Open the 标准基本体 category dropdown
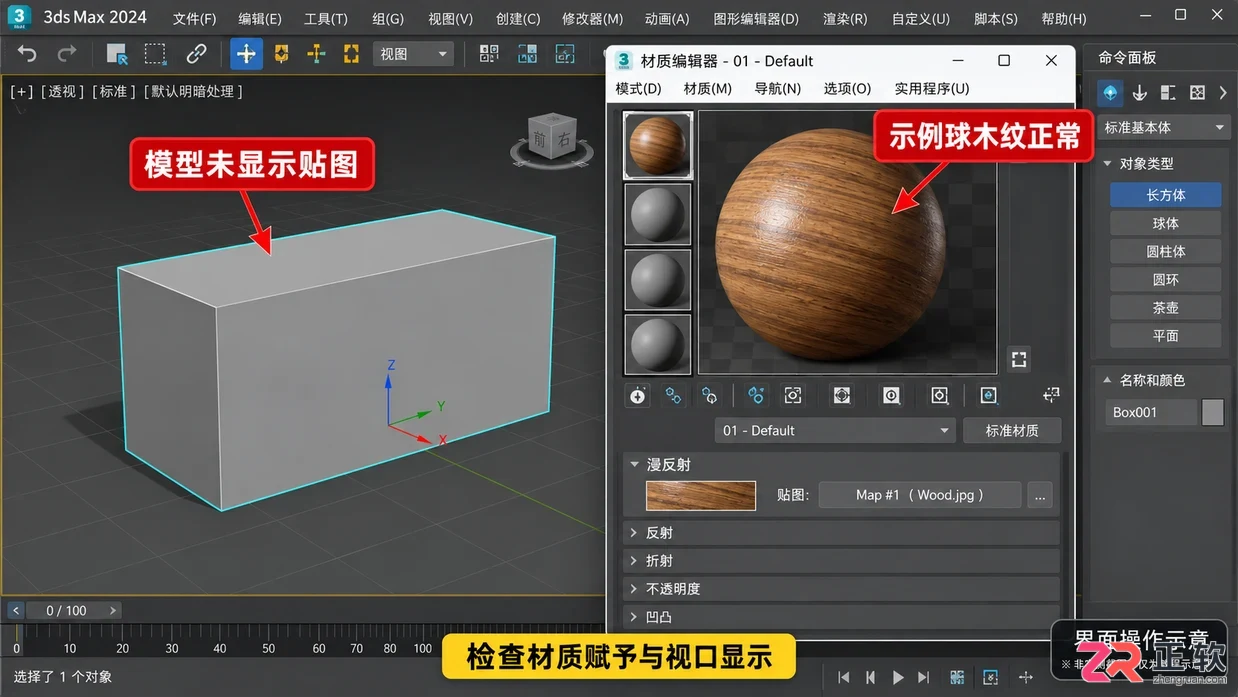 [1164, 128]
